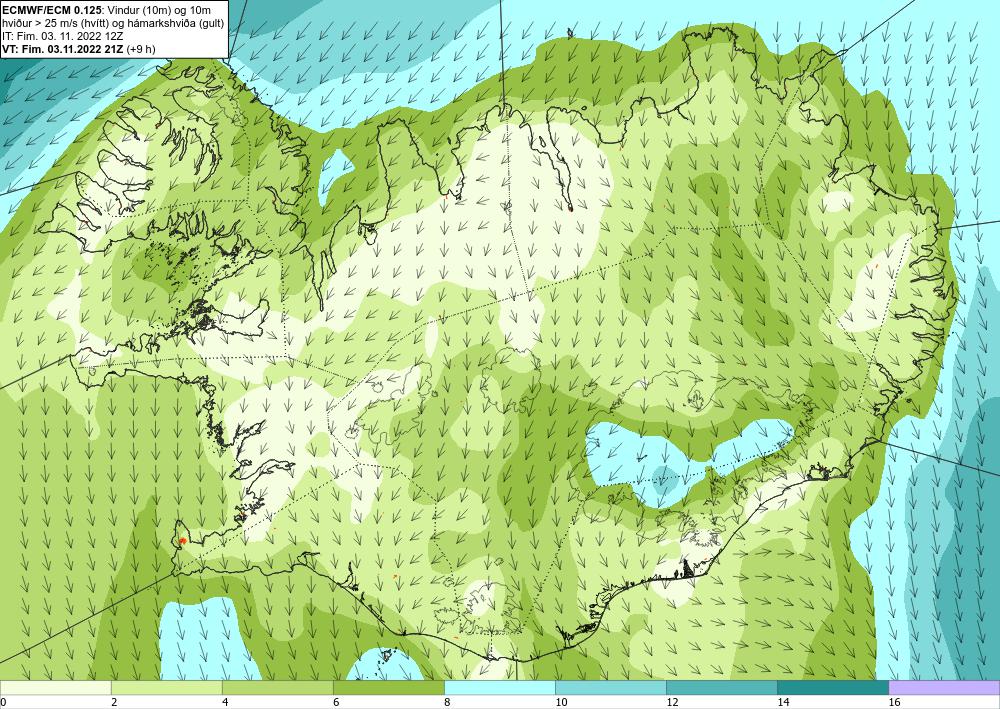Click the text 'hviður > 25 m/s (hvítt) og hámarkshviða (gult)'
The height and width of the screenshot is (709, 1000).
coord(112,23)
